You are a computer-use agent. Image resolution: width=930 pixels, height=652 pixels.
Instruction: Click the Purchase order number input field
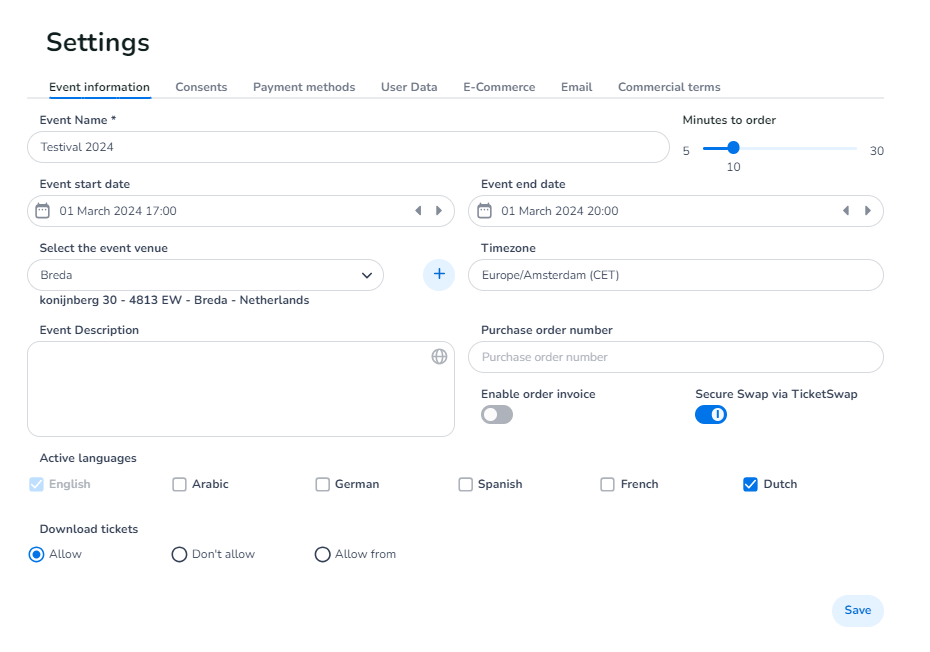pyautogui.click(x=675, y=357)
